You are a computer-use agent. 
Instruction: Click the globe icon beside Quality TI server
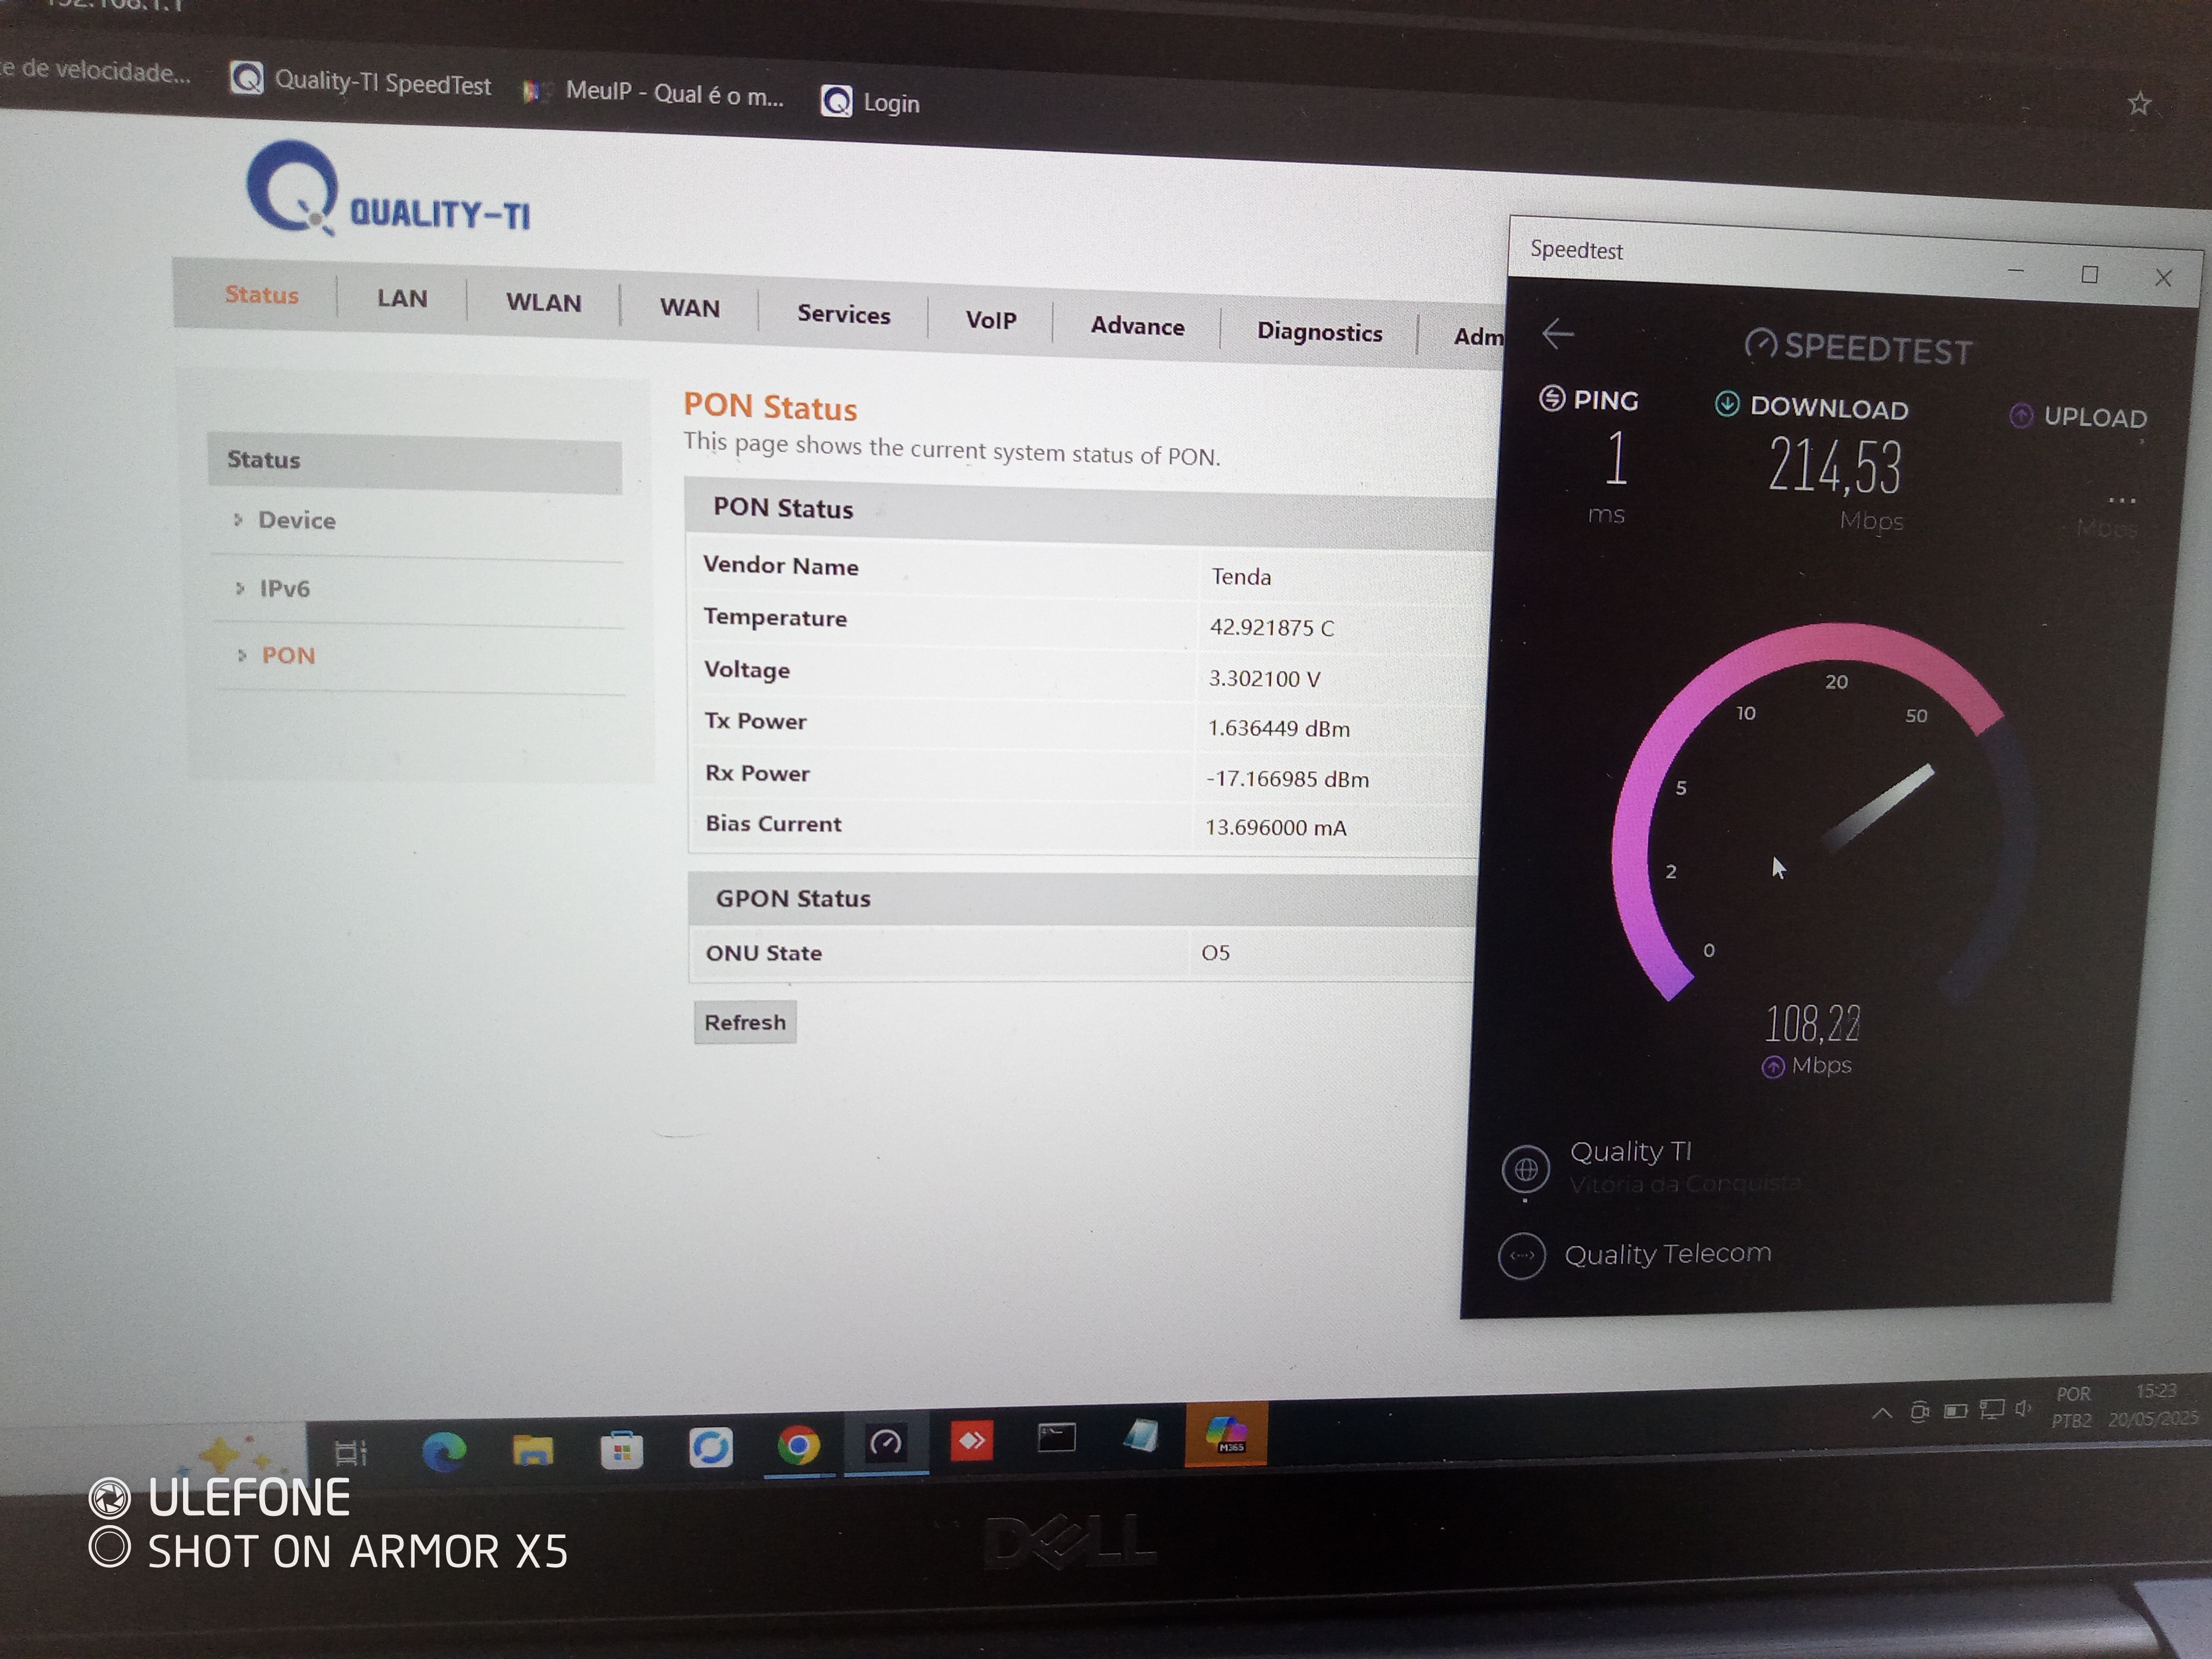tap(1525, 1168)
